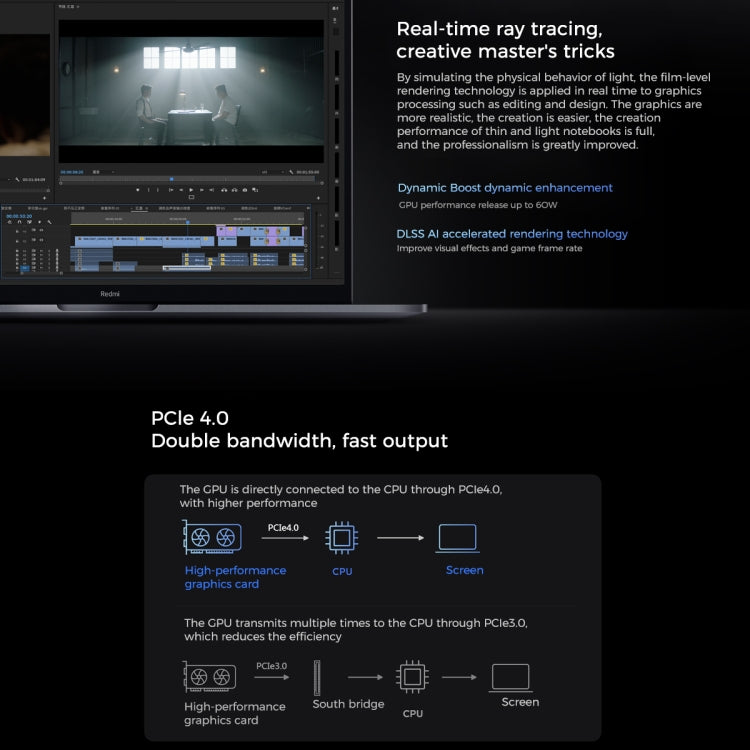Click the blue High-performance graphics card label
This screenshot has width=750, height=750.
point(235,577)
